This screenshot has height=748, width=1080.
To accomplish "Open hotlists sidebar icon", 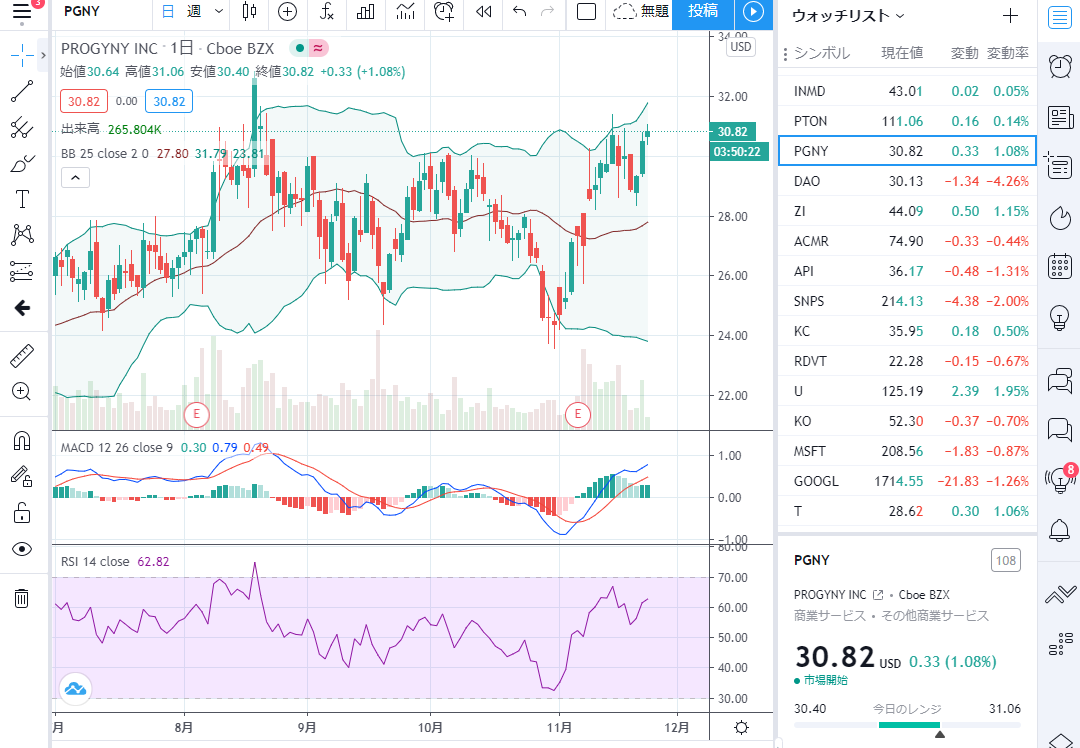I will [x=1059, y=218].
